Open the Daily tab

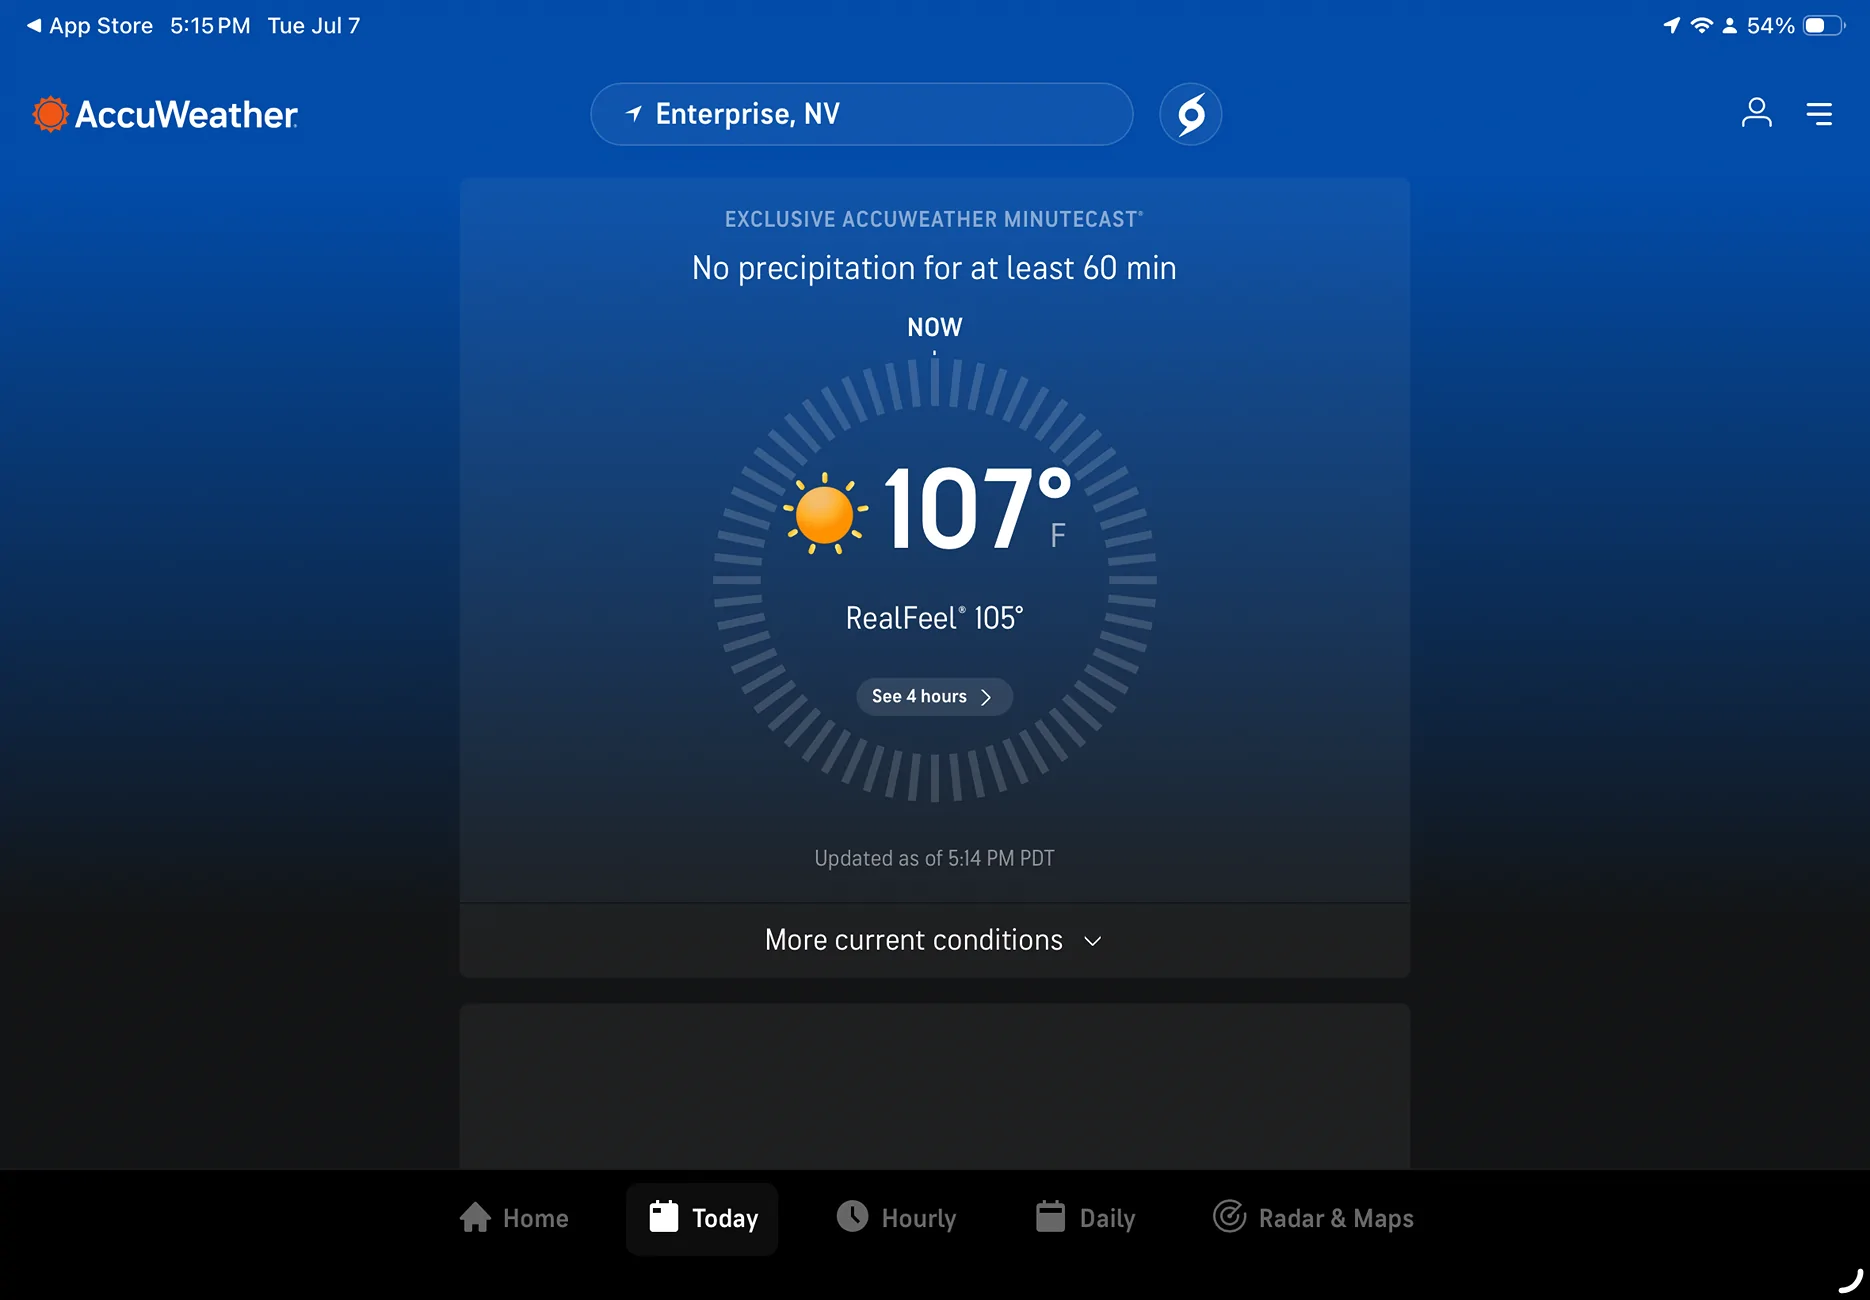[1085, 1218]
